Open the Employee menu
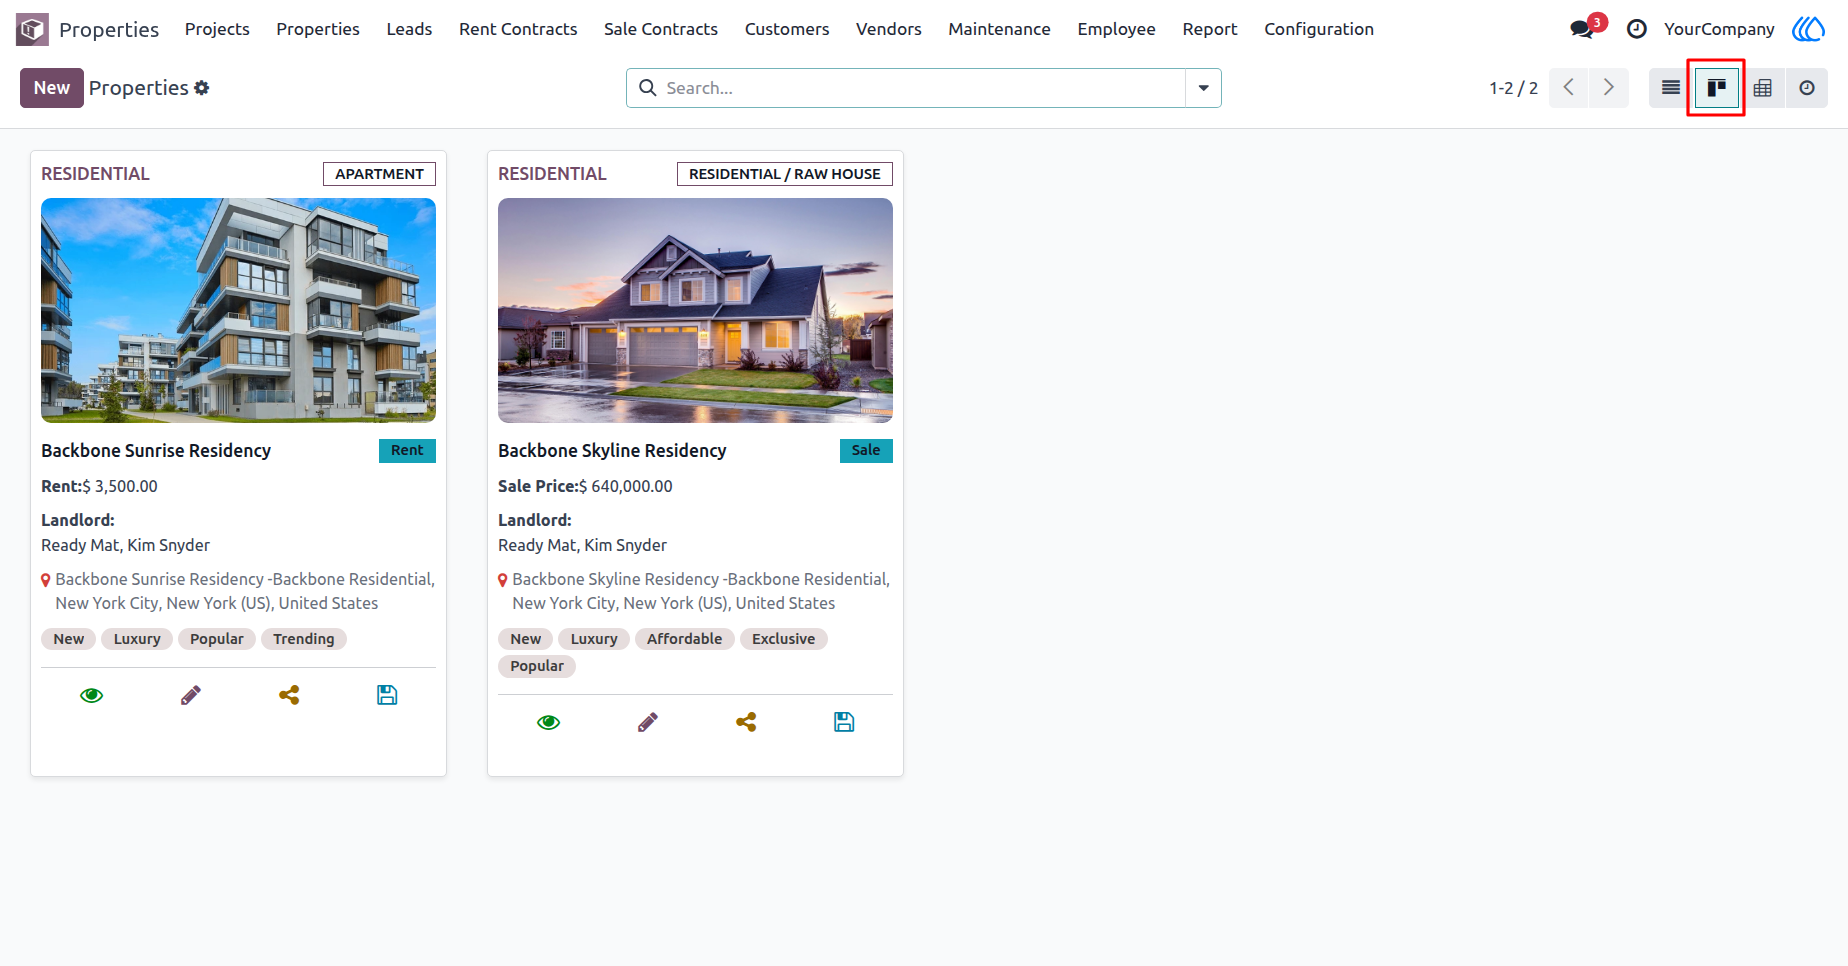The width and height of the screenshot is (1848, 966). [x=1116, y=29]
